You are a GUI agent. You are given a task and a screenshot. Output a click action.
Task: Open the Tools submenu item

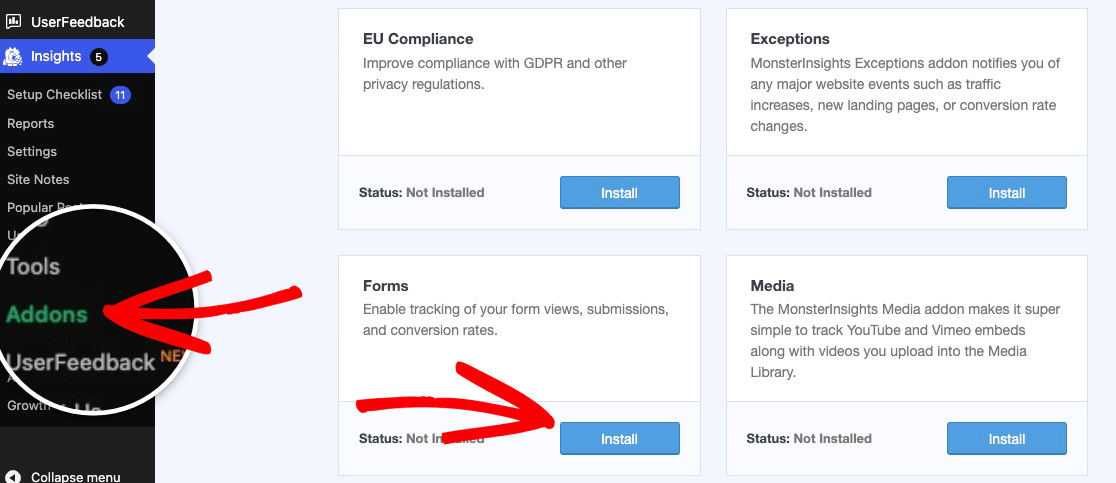(x=34, y=267)
